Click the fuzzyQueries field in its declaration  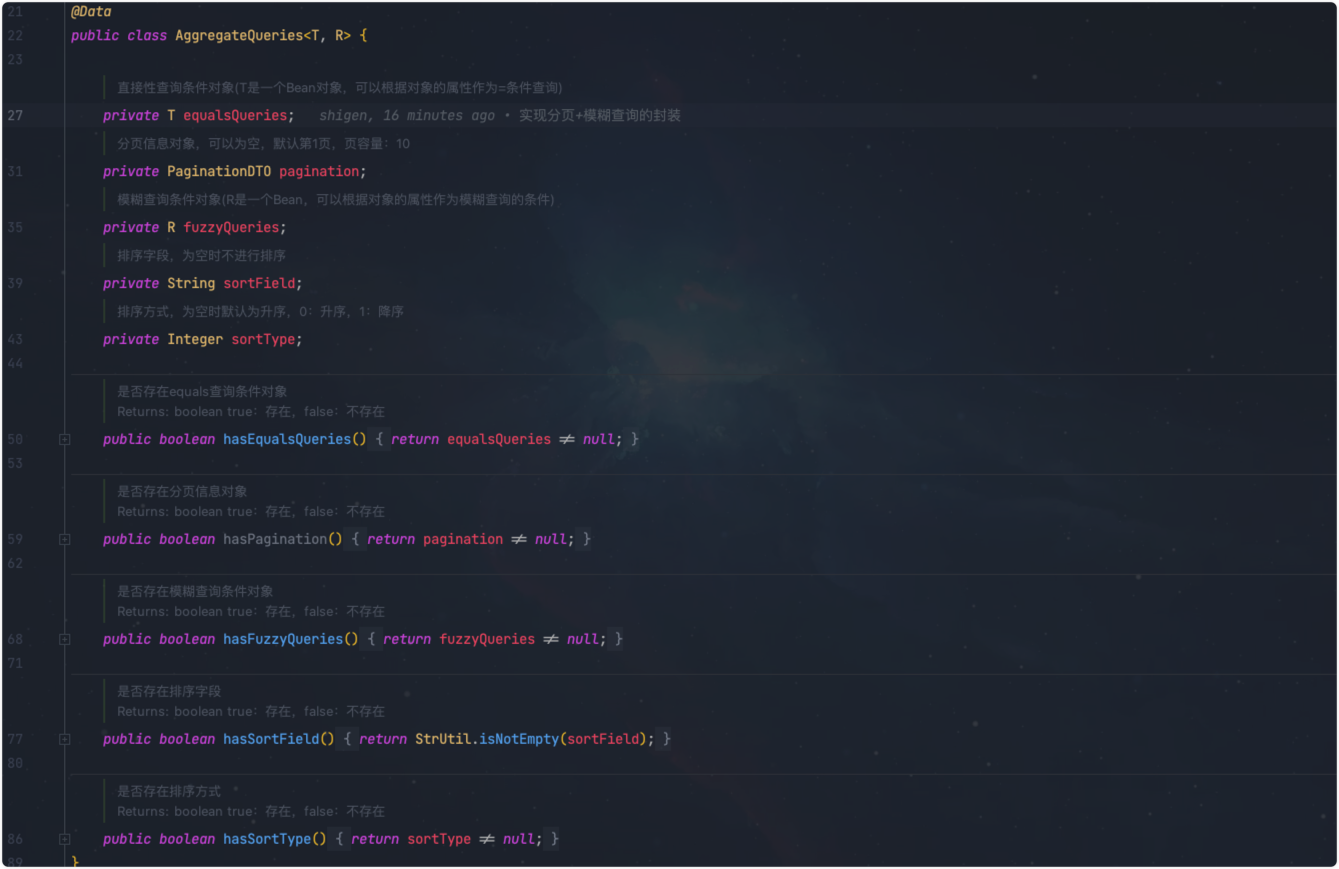(x=231, y=228)
